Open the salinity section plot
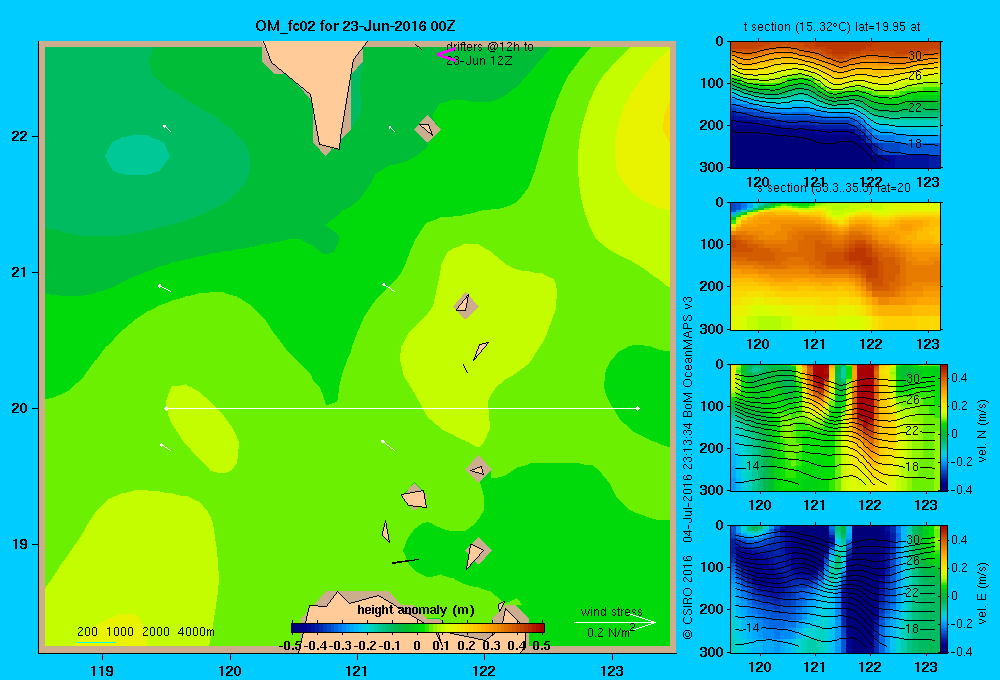The height and width of the screenshot is (680, 1000). click(x=835, y=265)
